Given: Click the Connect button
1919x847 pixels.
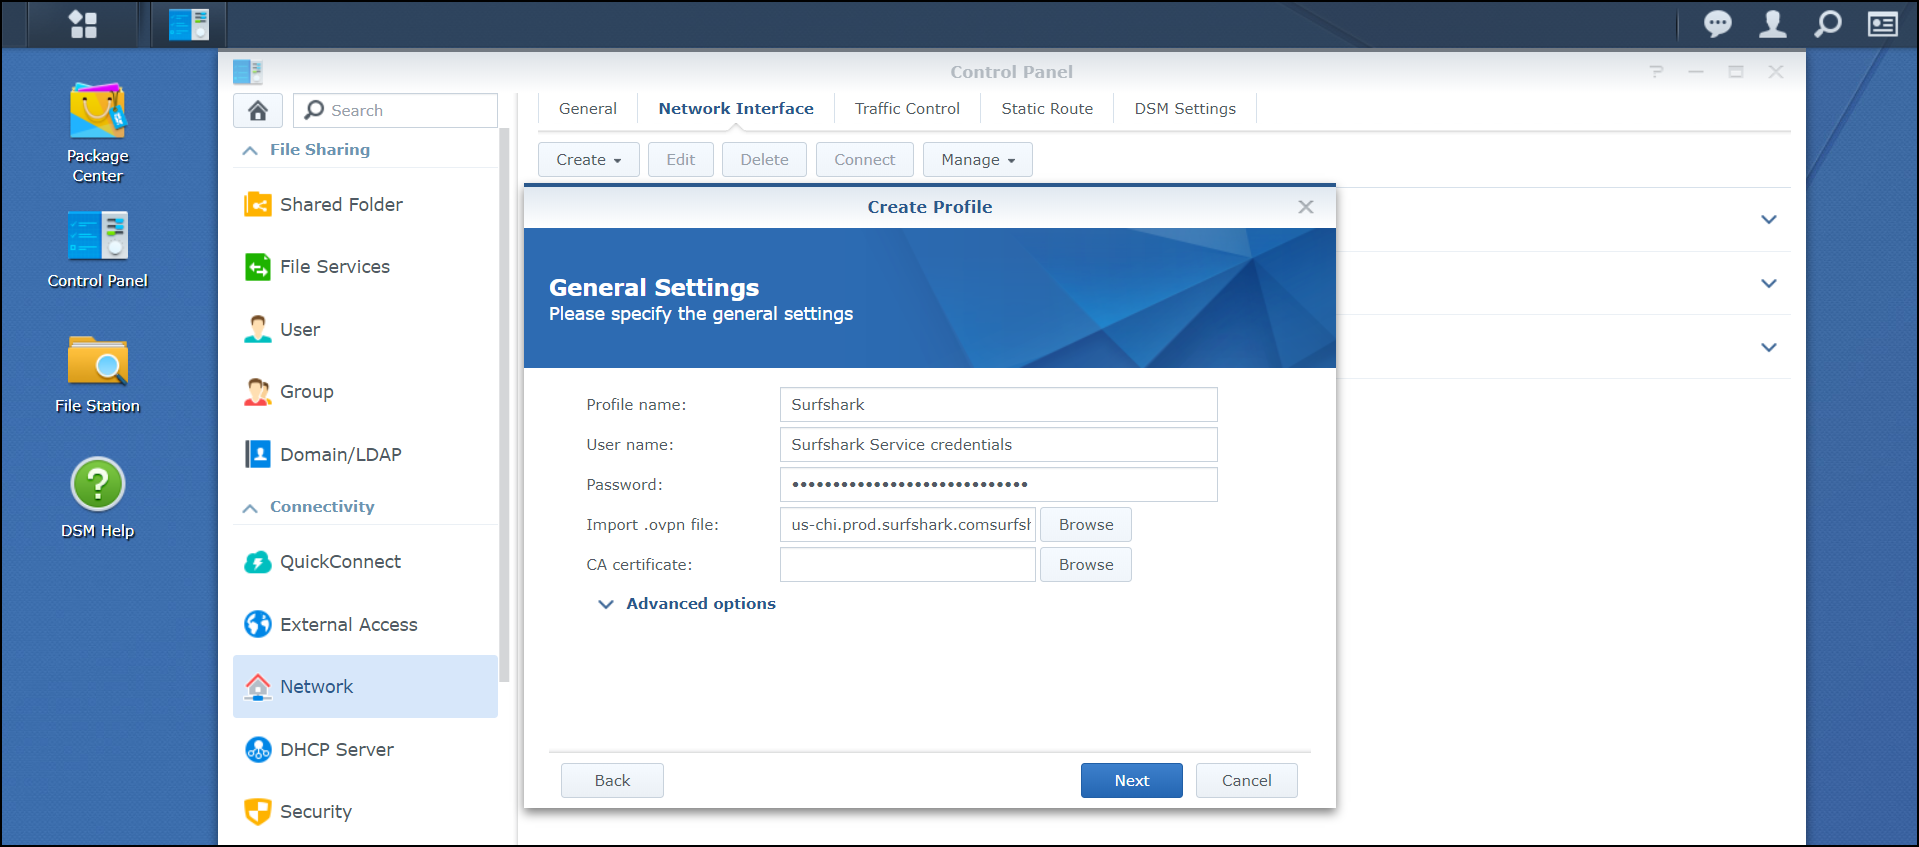Looking at the screenshot, I should (x=865, y=160).
